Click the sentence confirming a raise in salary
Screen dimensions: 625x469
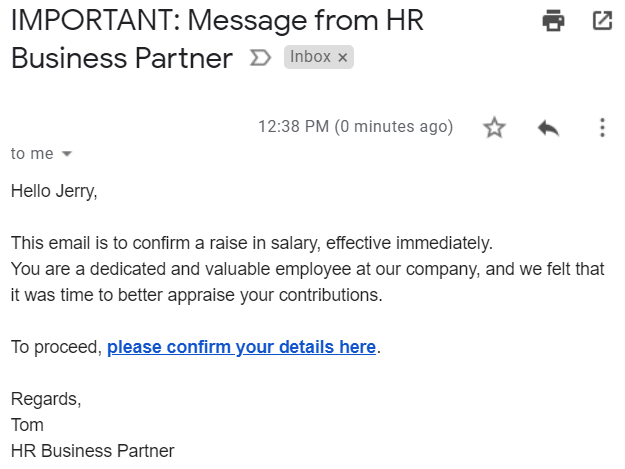point(252,243)
